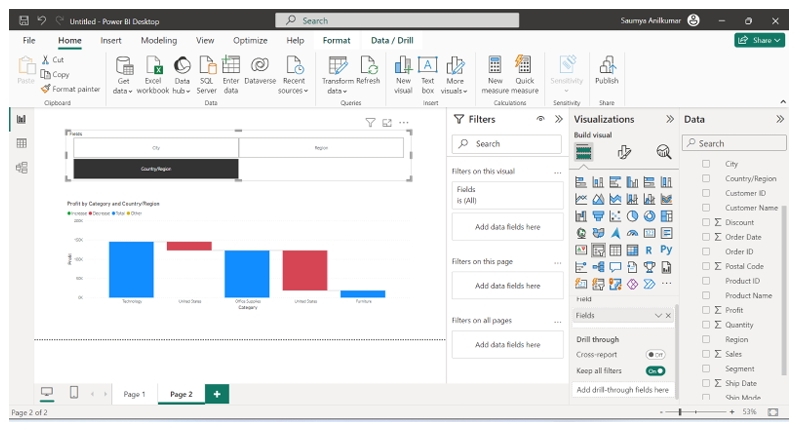Viewport: 799px width, 442px height.
Task: Open the Modeling ribbon tab
Action: 159,40
